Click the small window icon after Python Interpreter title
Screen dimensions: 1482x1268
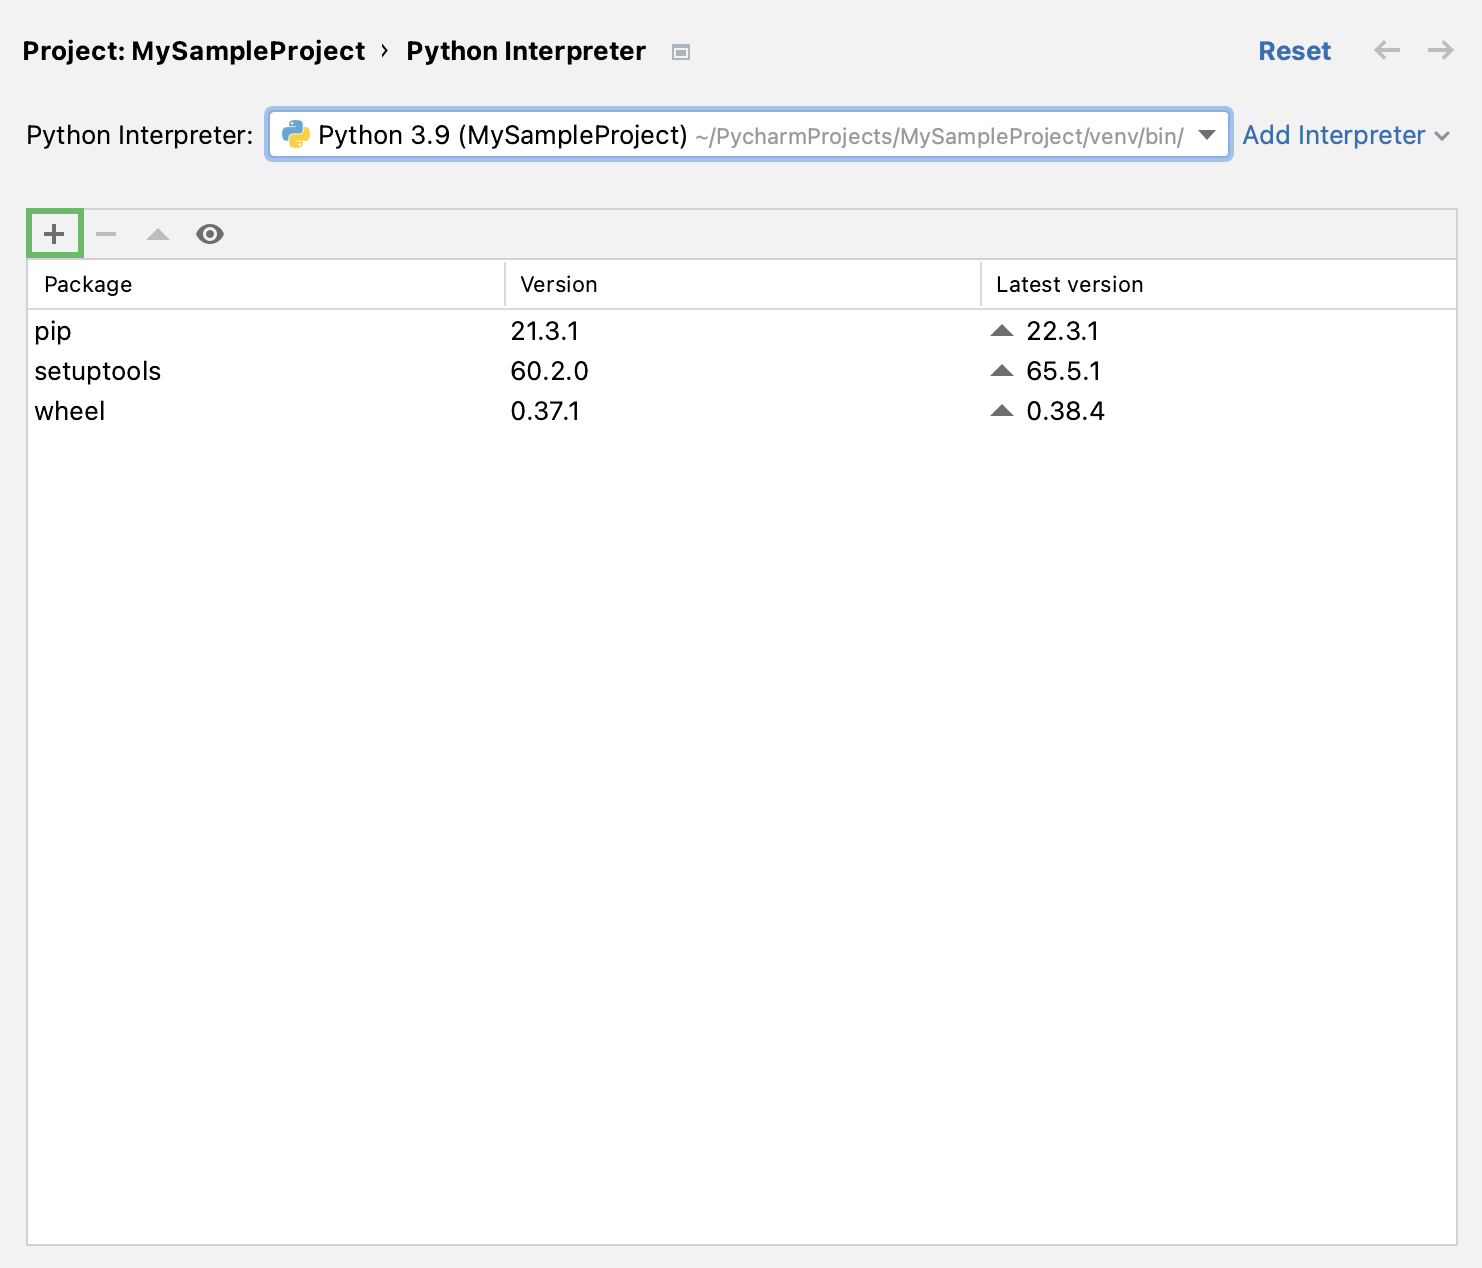coord(681,51)
